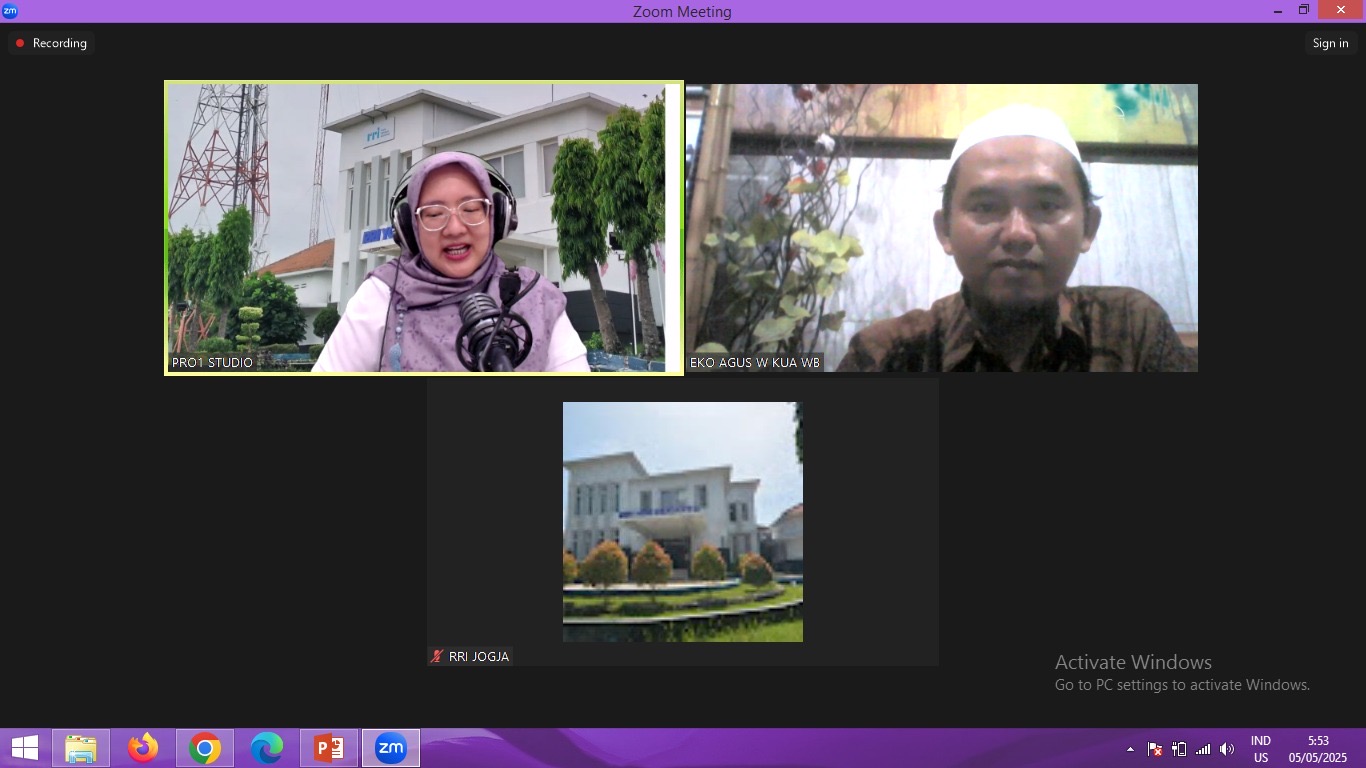Viewport: 1366px width, 768px height.
Task: Select the EKO AGUS W KUA WB video
Action: pos(942,228)
